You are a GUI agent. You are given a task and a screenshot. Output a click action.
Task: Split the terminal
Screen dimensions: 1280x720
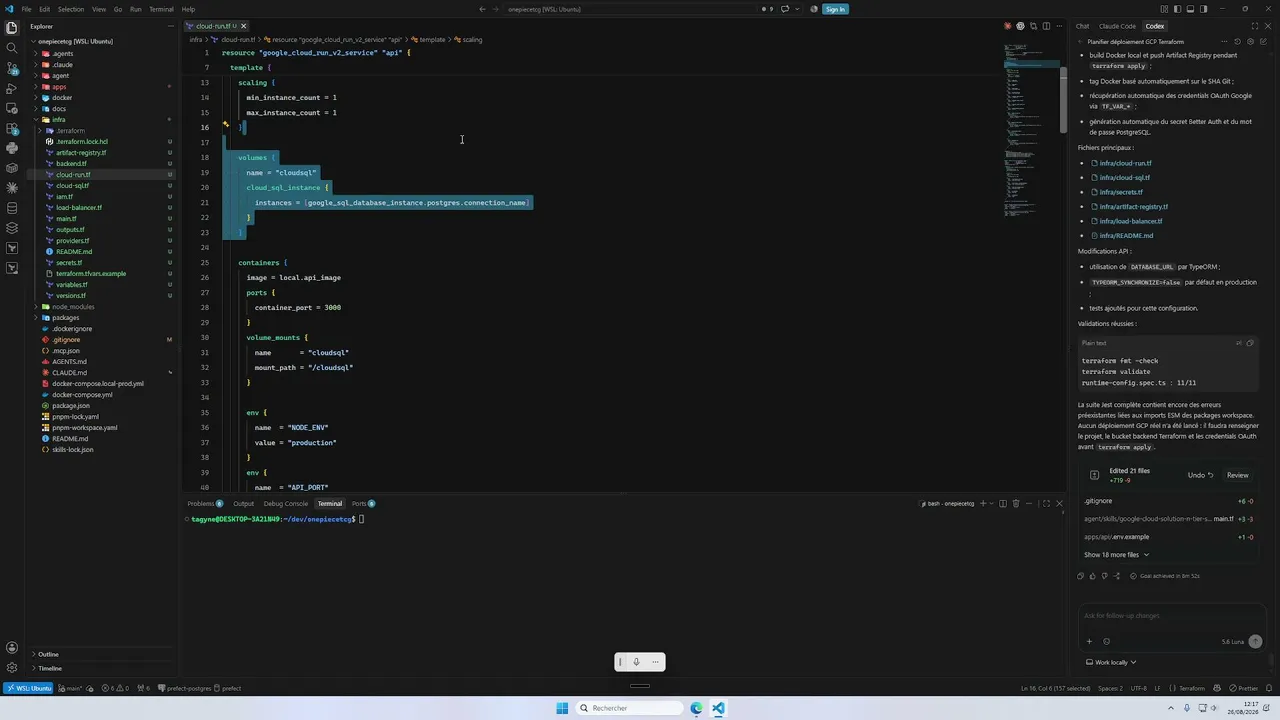pos(1003,504)
